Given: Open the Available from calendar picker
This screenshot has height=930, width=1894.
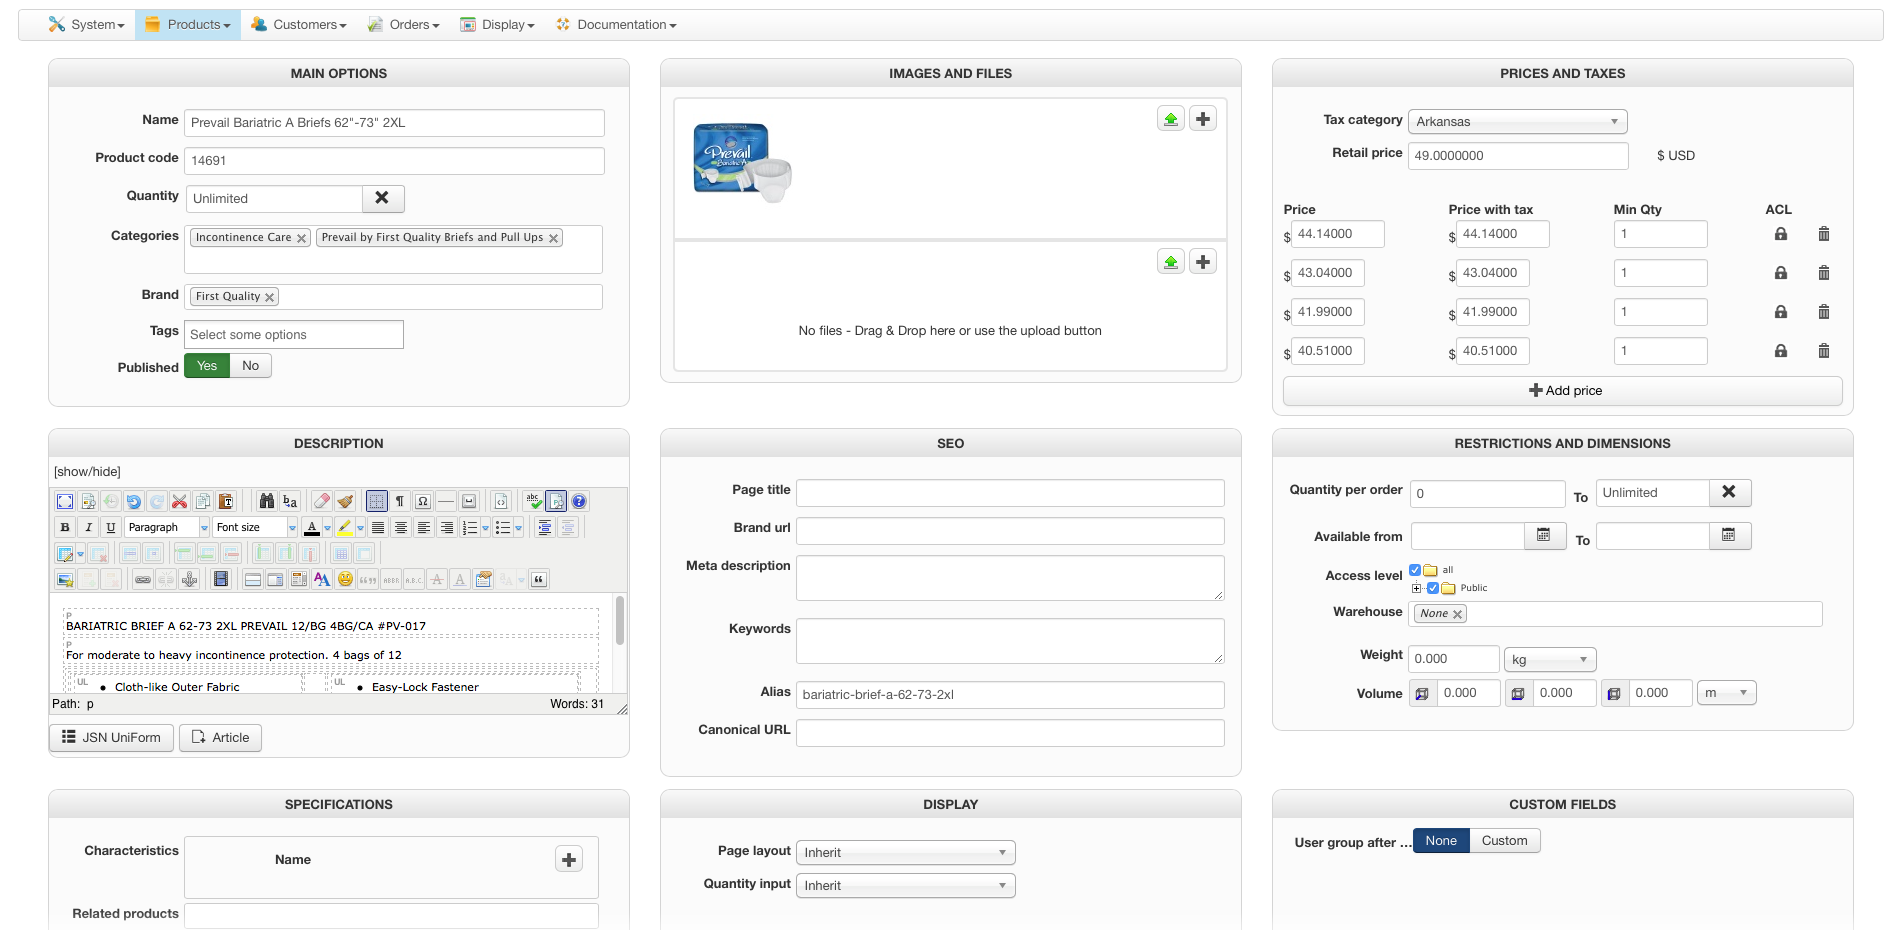Looking at the screenshot, I should coord(1543,536).
